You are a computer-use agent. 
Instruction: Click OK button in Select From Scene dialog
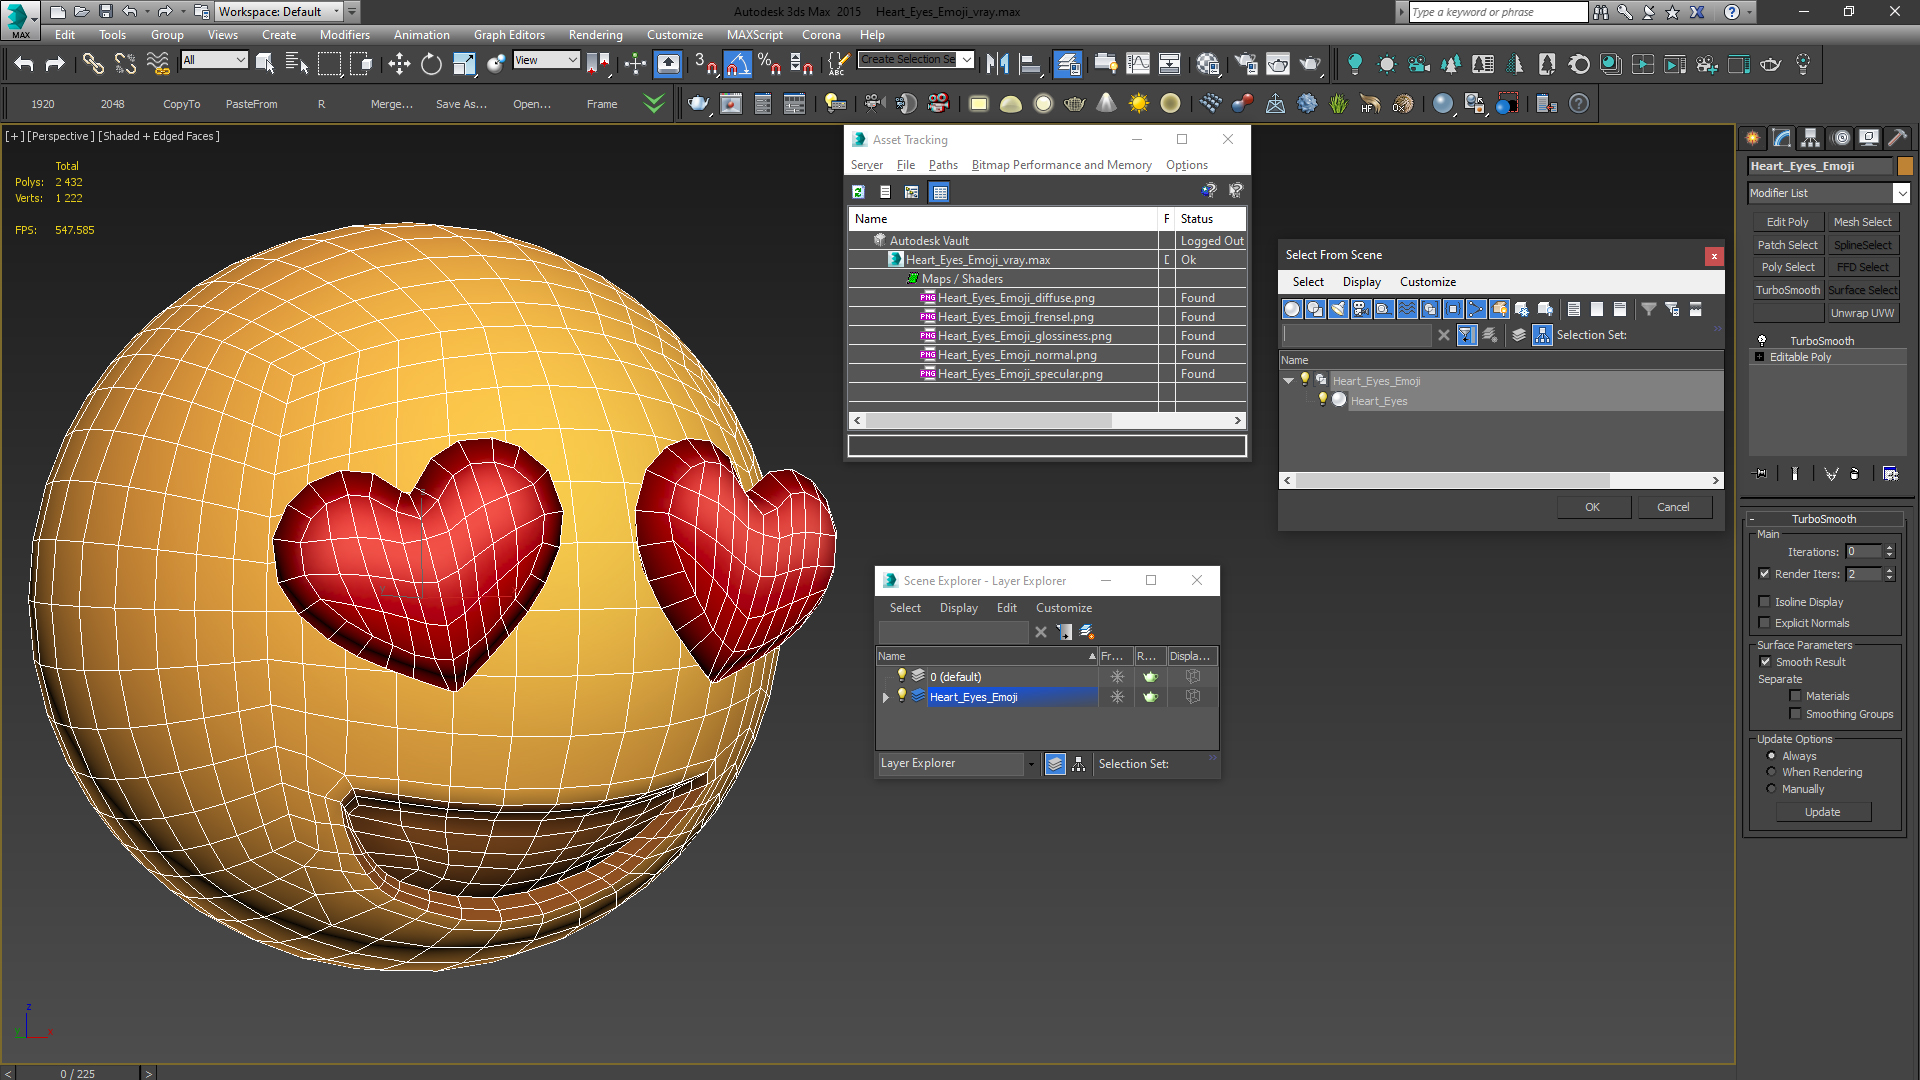coord(1593,506)
